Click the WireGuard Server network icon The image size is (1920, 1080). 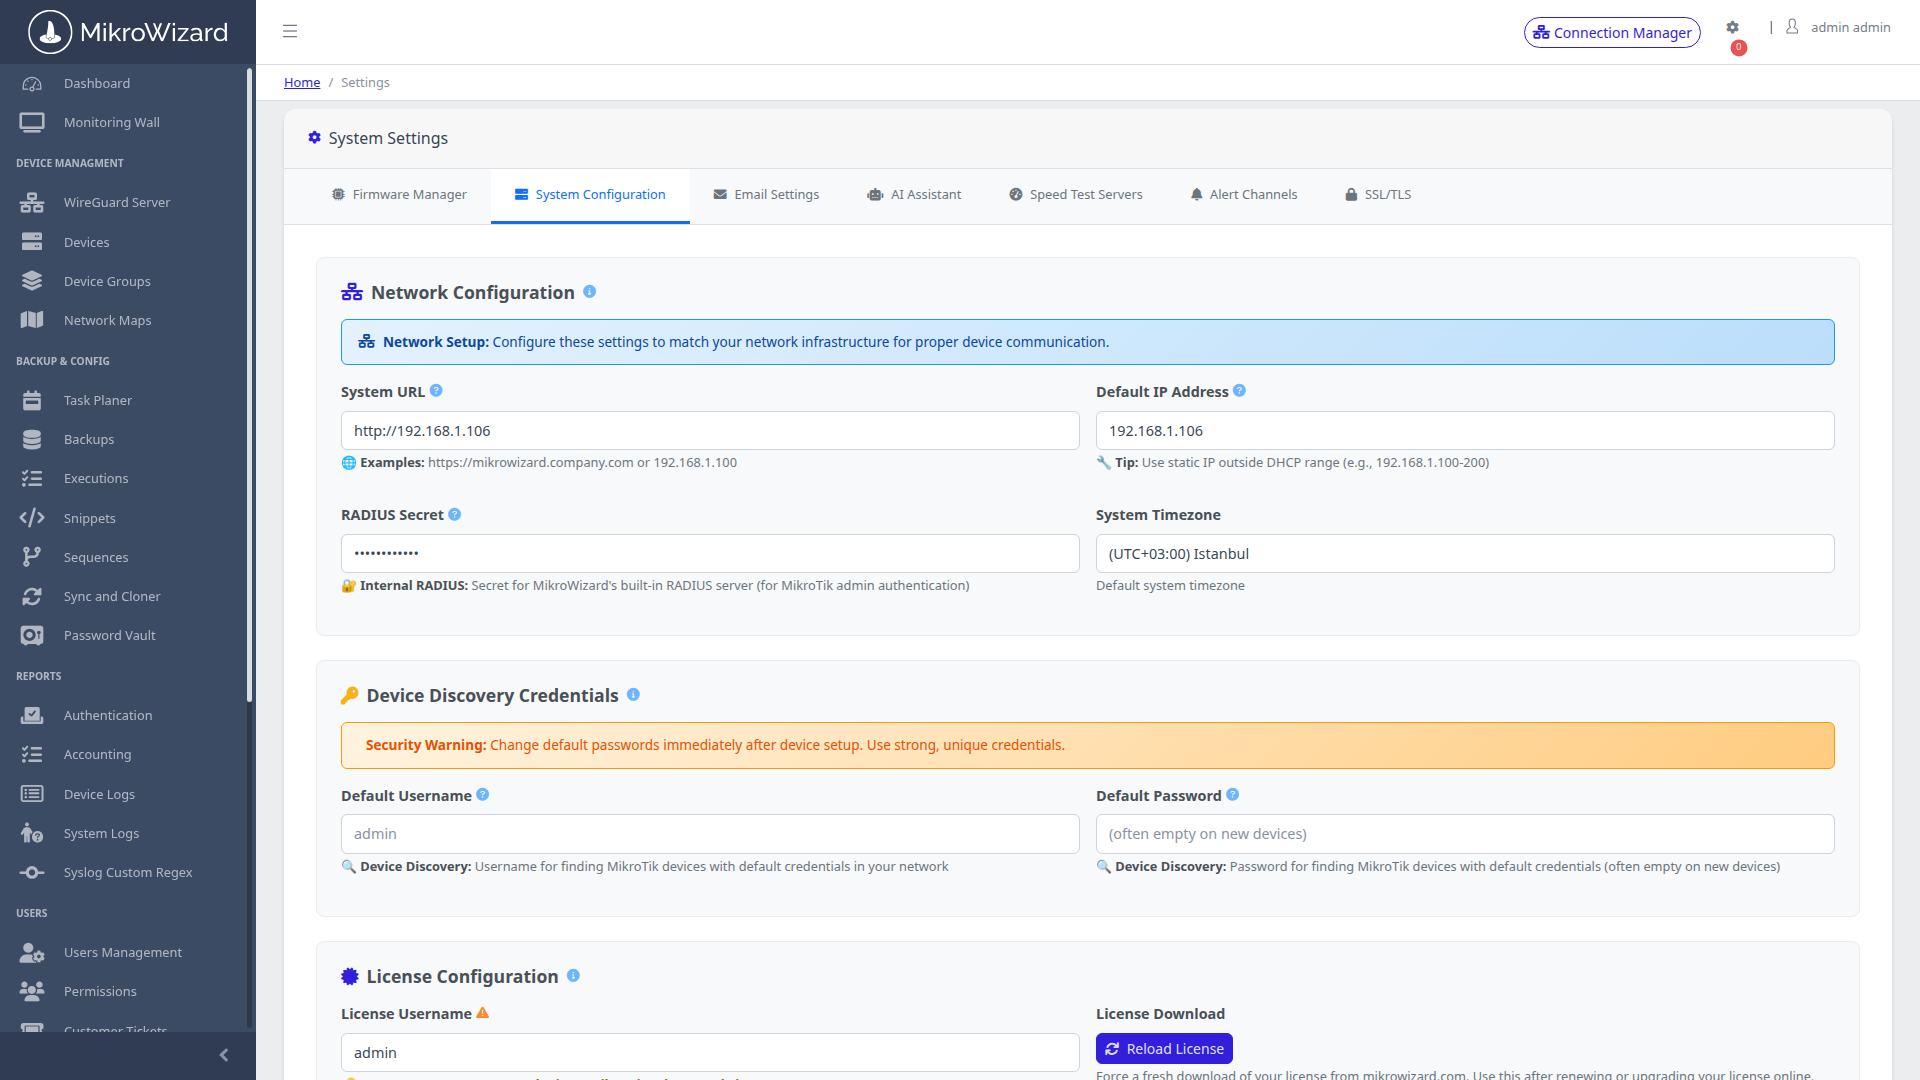pyautogui.click(x=32, y=203)
